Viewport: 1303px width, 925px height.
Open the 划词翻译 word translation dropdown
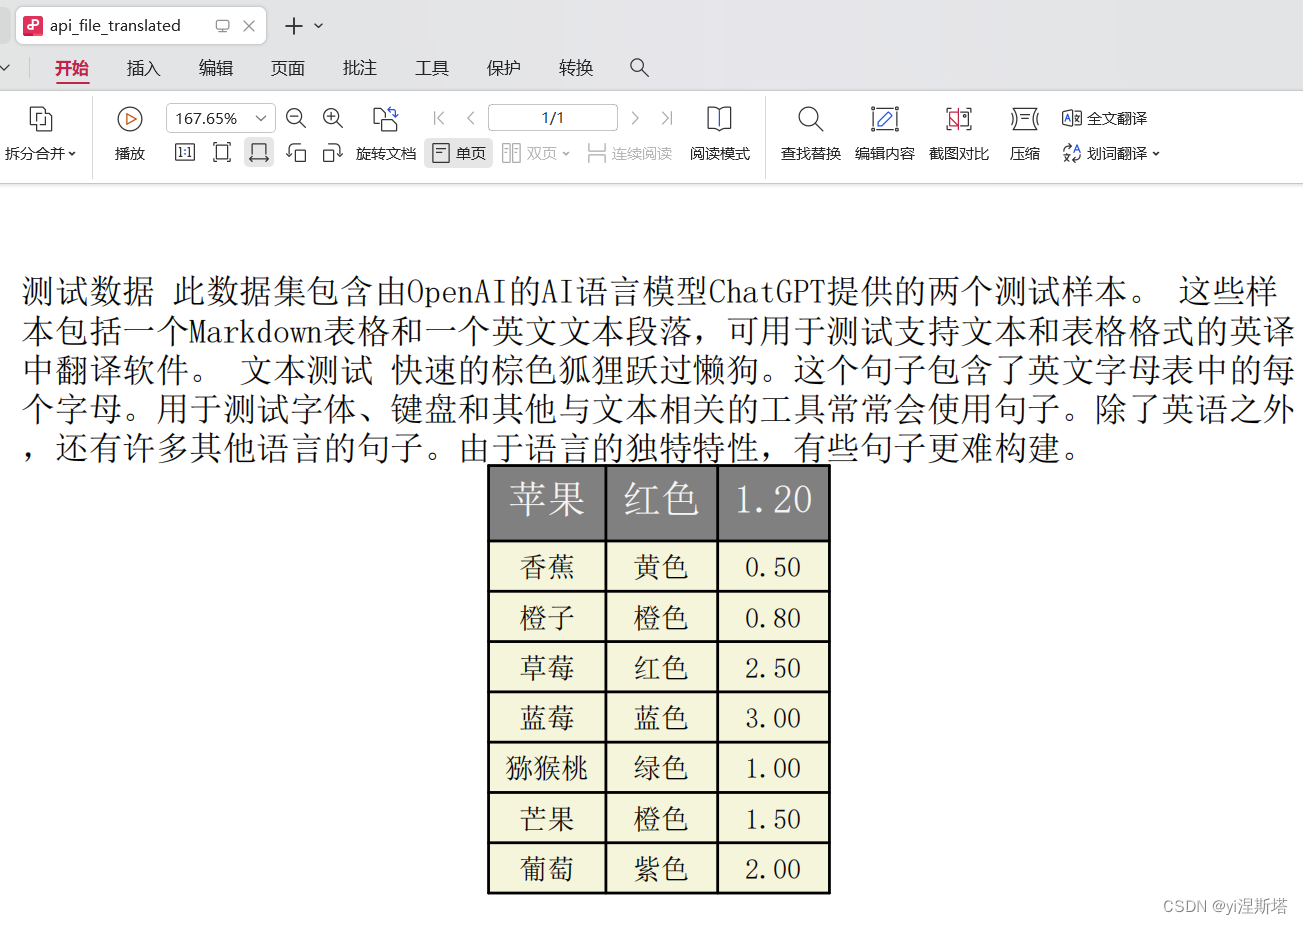(1111, 153)
